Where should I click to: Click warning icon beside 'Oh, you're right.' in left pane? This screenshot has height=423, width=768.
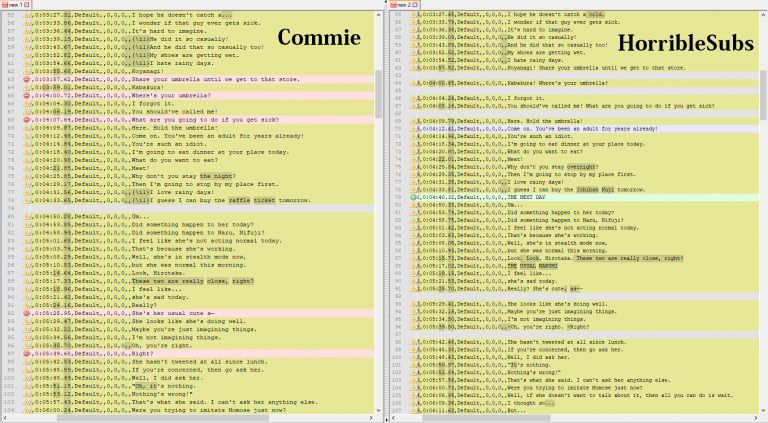point(26,345)
